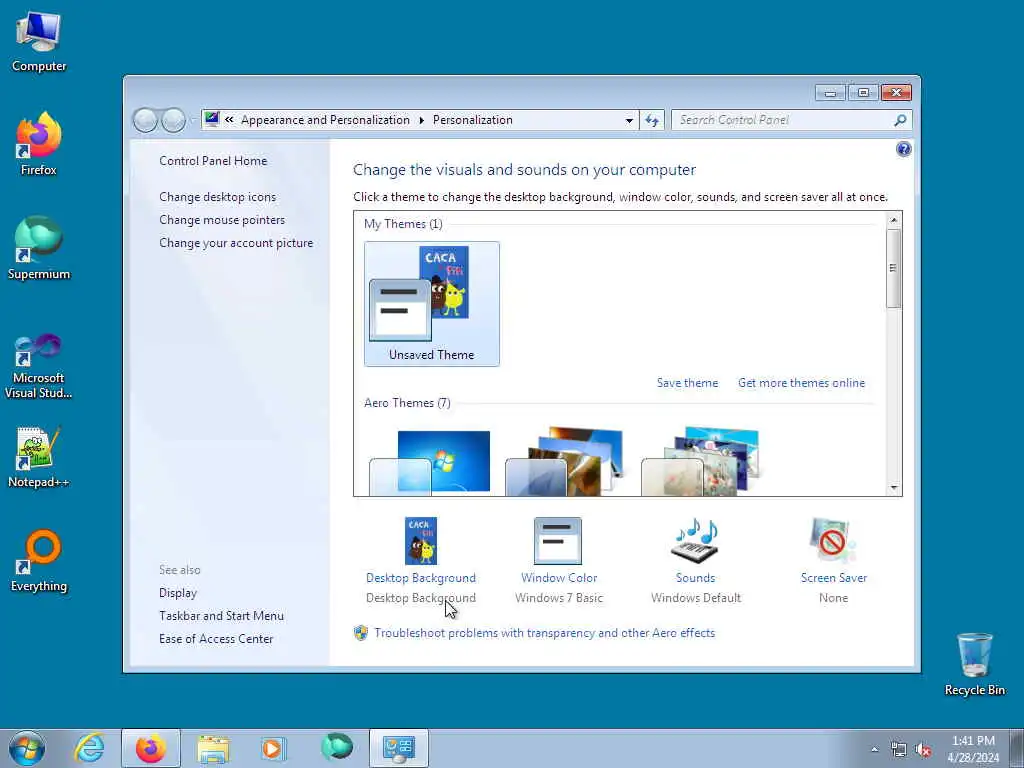The height and width of the screenshot is (768, 1024).
Task: Click the network tray icon
Action: click(899, 750)
